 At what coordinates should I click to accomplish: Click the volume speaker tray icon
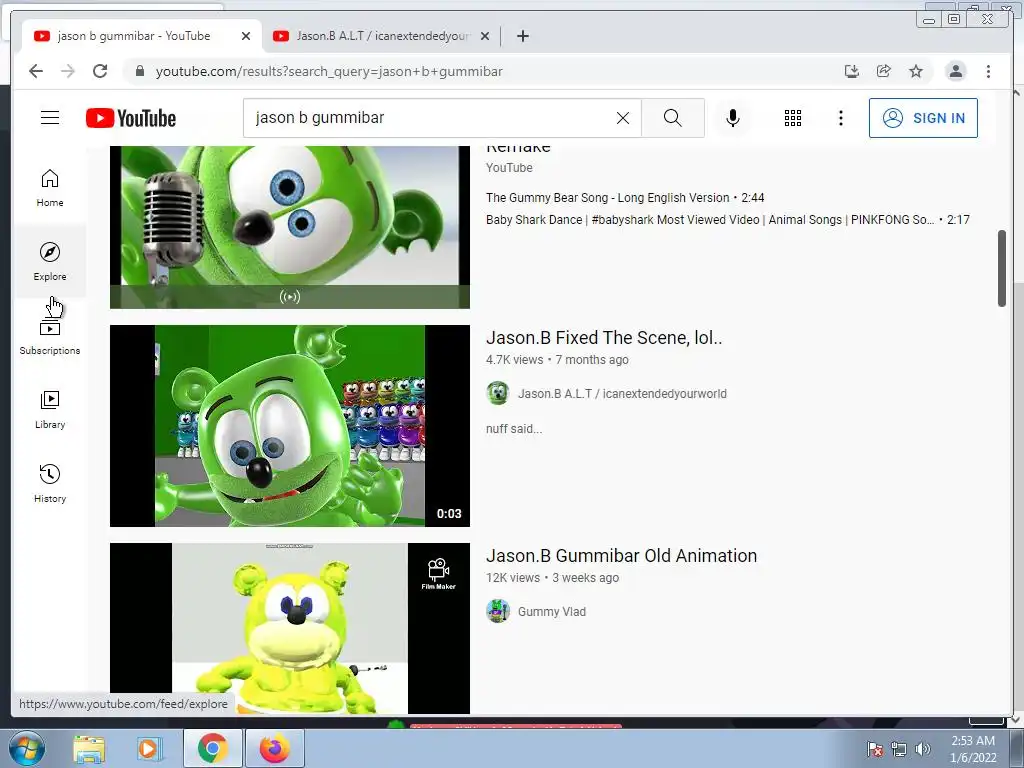[923, 749]
